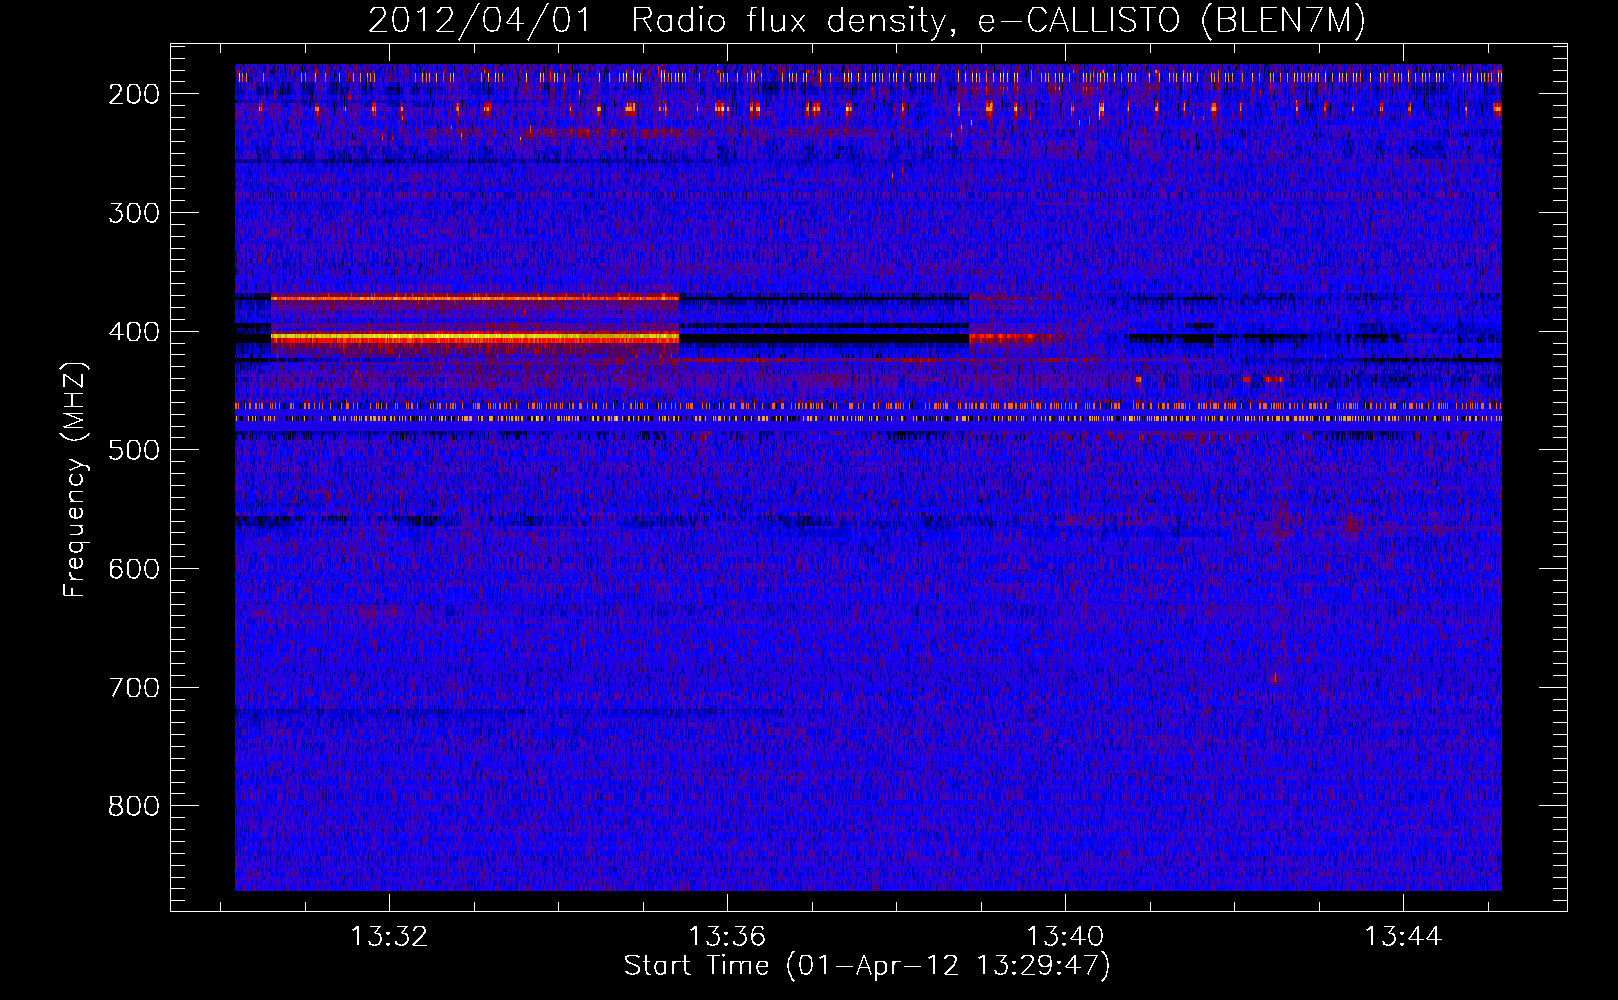Click the '13:36' time tick label

coord(727,936)
